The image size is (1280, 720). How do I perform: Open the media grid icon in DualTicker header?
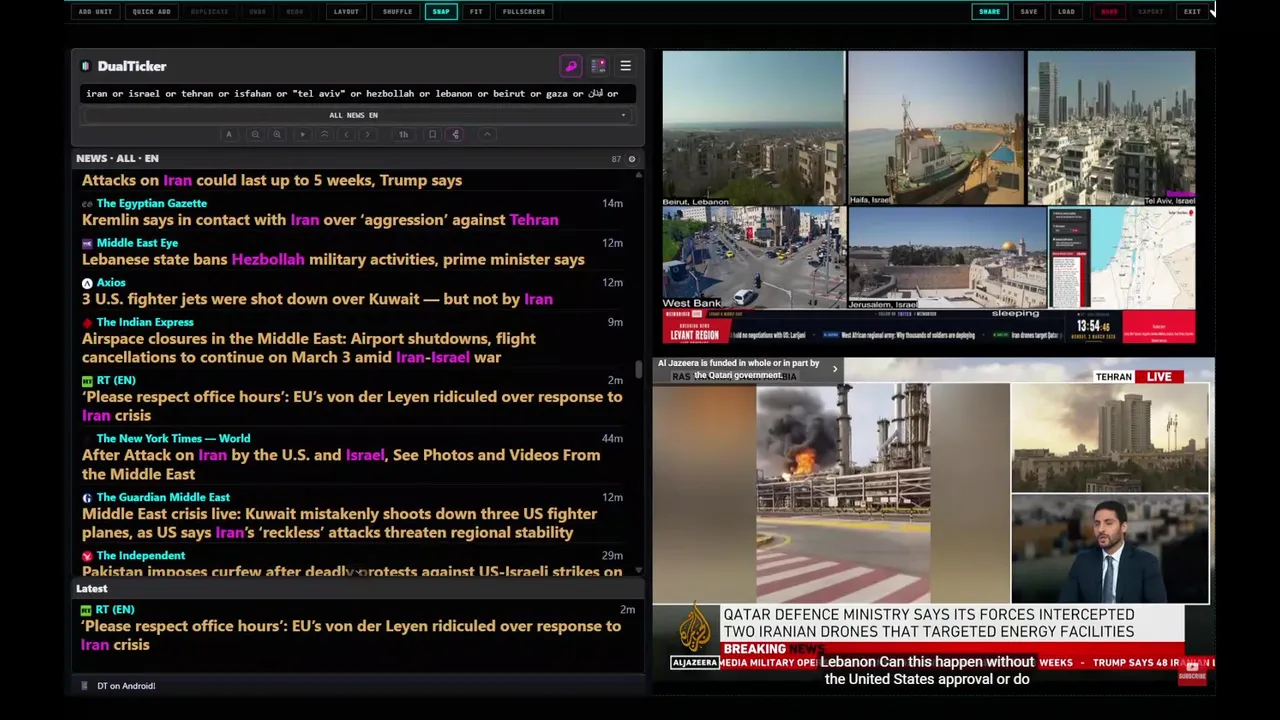click(598, 66)
